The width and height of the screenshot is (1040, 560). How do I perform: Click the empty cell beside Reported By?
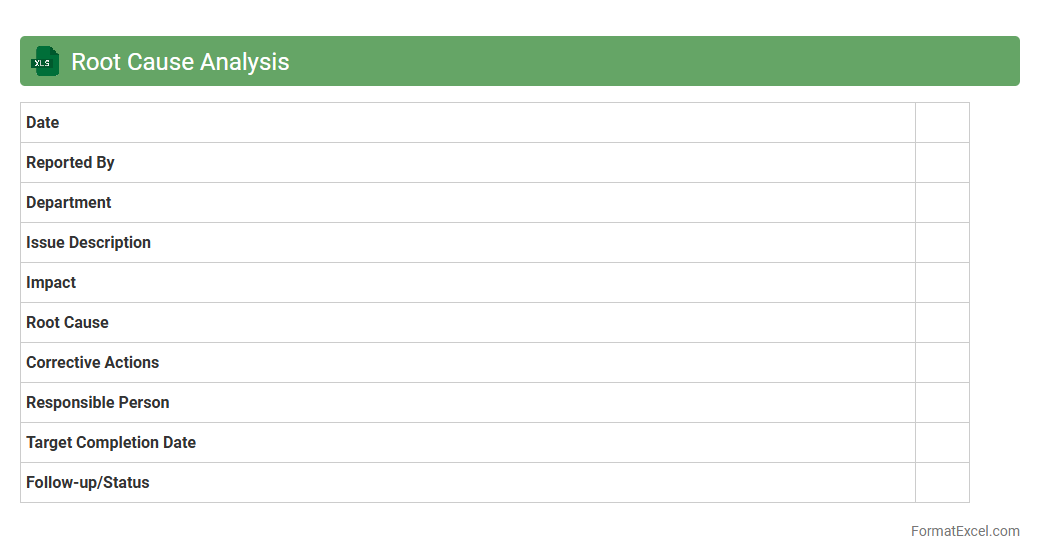coord(942,163)
